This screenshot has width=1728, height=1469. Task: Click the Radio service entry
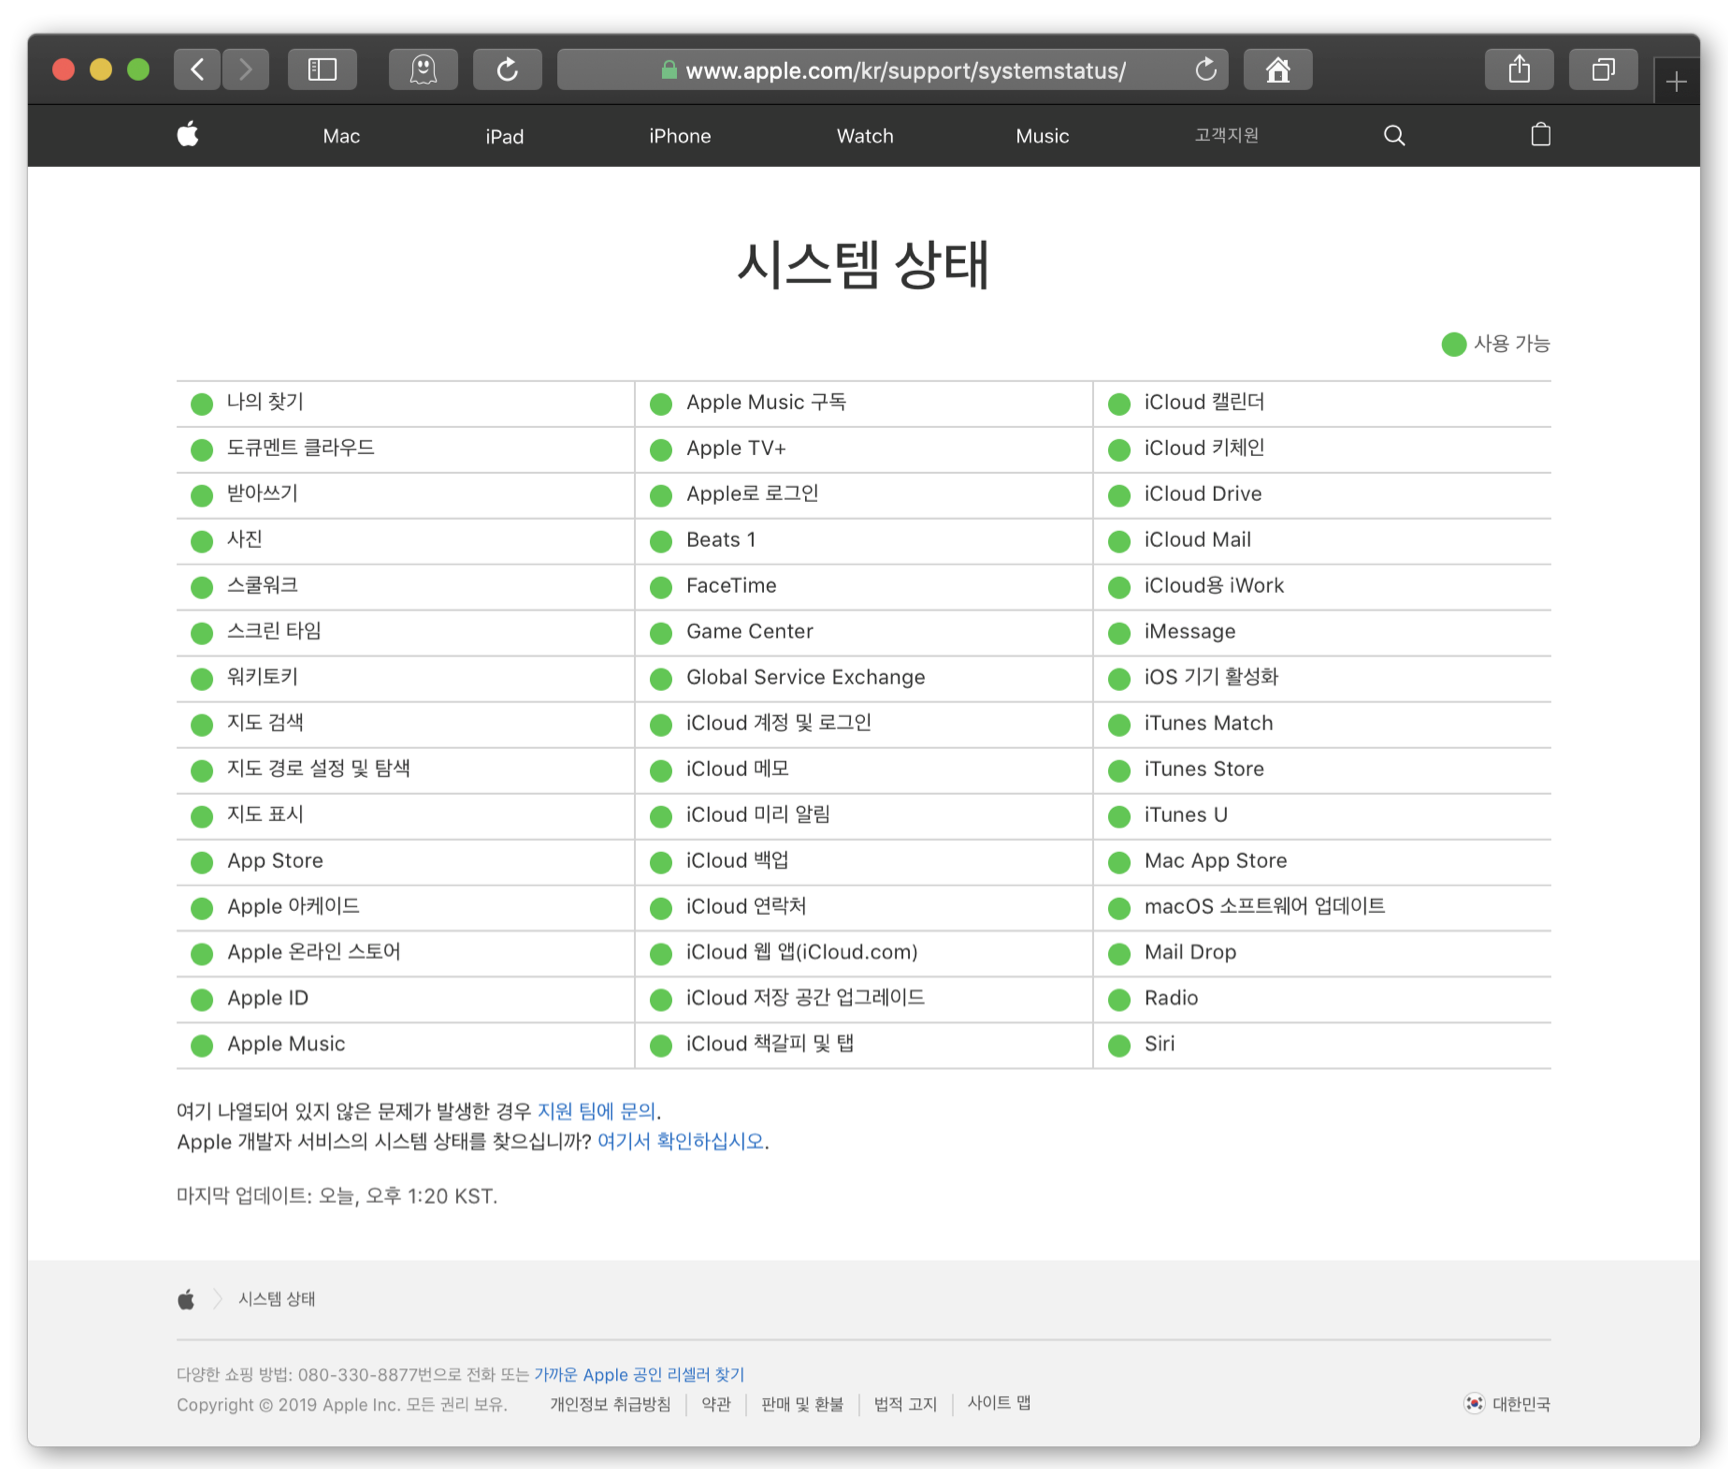pos(1322,999)
